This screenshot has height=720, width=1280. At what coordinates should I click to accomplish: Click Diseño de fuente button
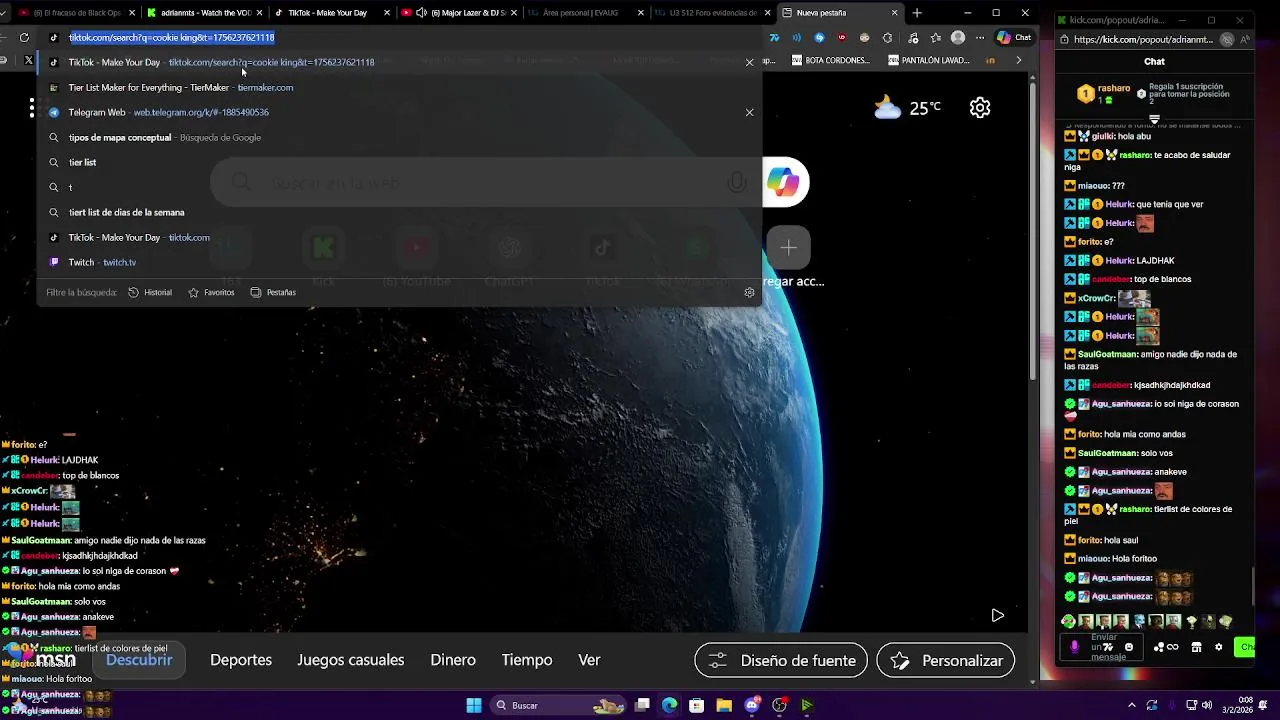[781, 660]
